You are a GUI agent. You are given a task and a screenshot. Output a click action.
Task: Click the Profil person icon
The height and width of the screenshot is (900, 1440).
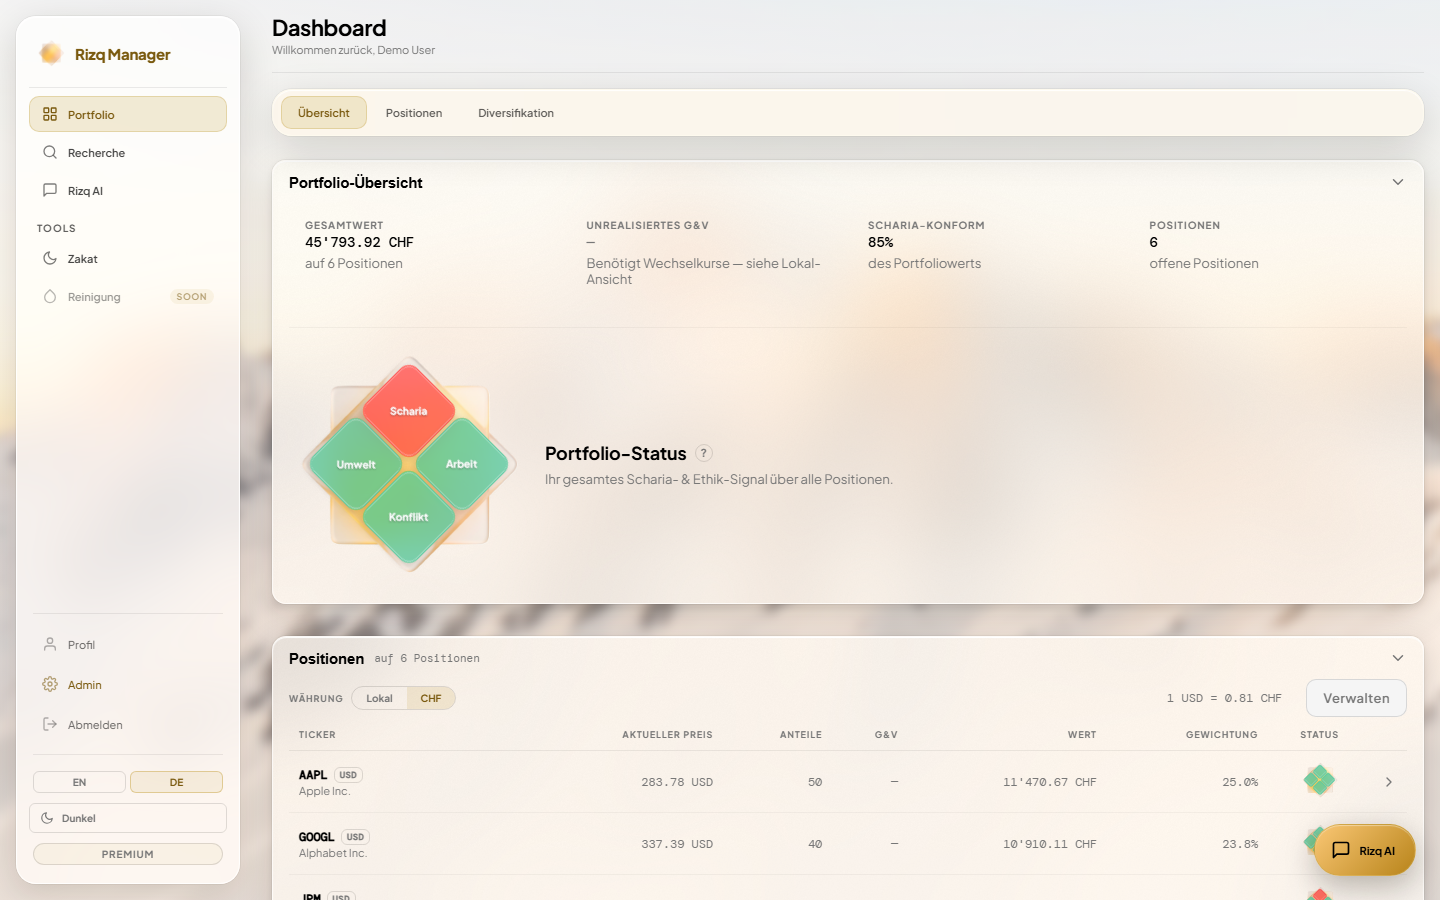coord(50,644)
